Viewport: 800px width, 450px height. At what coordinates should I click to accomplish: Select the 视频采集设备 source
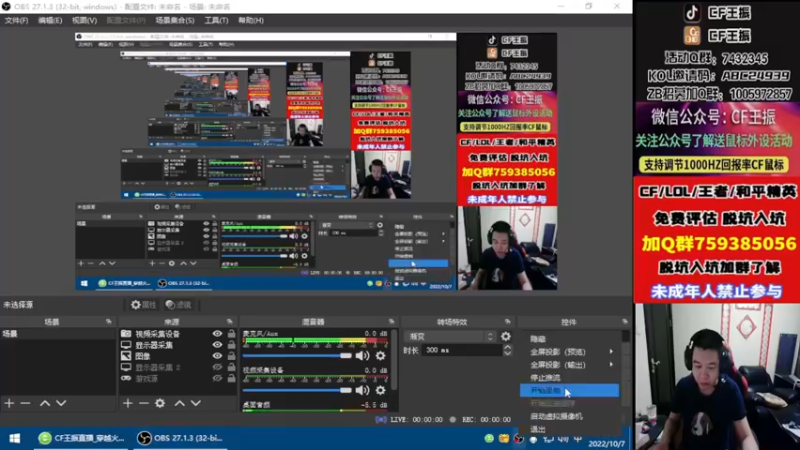[x=157, y=334]
